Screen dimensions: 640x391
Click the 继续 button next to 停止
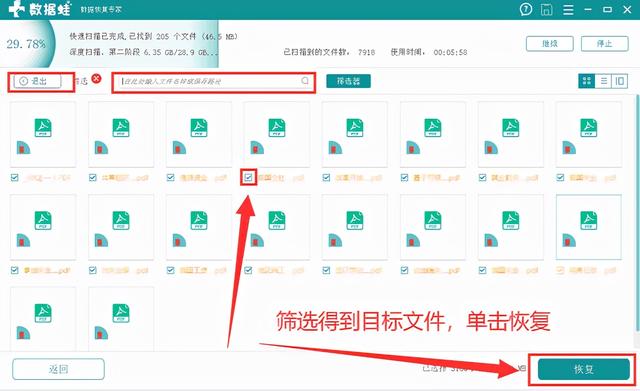point(549,44)
